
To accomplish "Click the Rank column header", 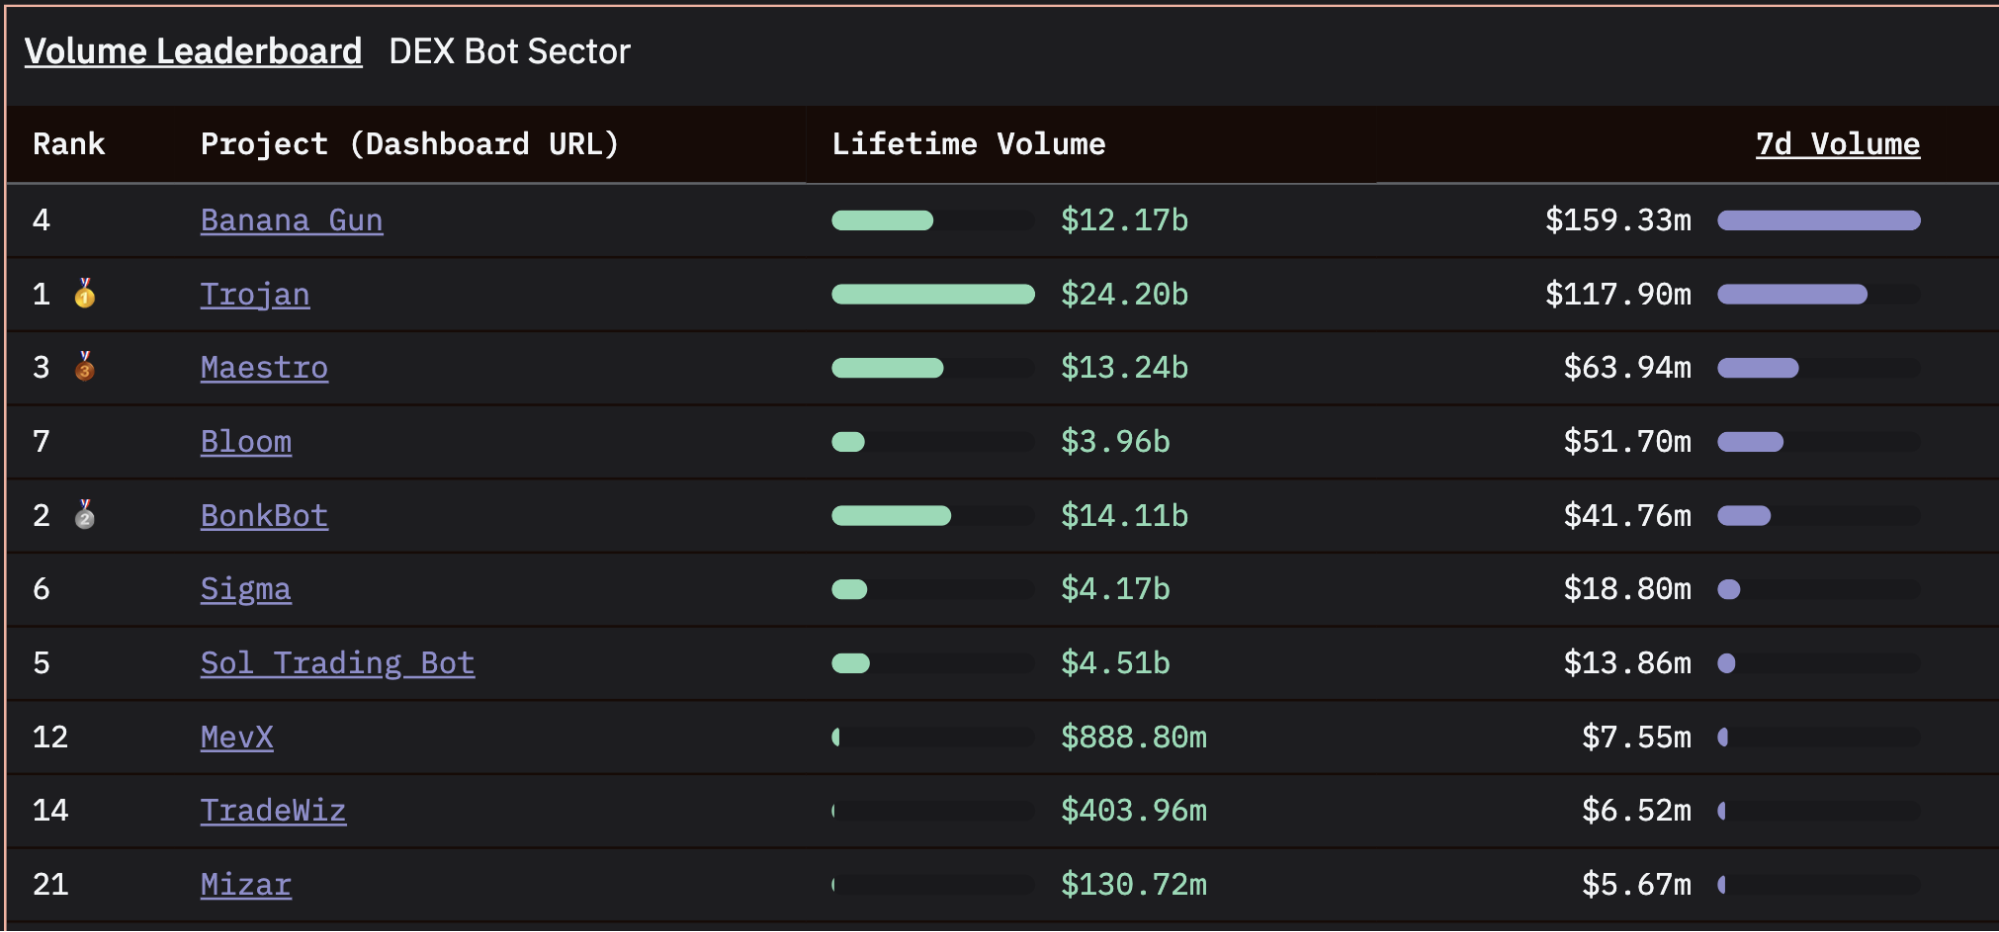I will point(69,144).
